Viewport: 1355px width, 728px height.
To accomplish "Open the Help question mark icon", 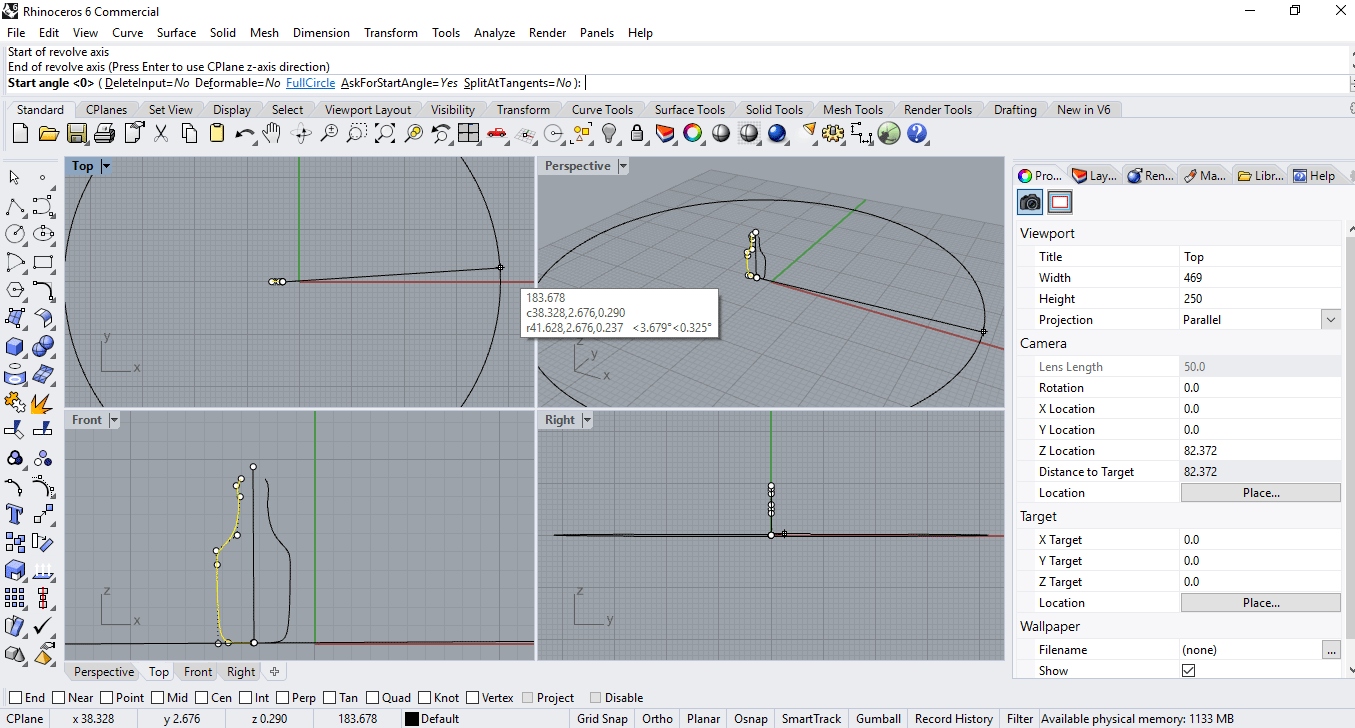I will tap(917, 133).
